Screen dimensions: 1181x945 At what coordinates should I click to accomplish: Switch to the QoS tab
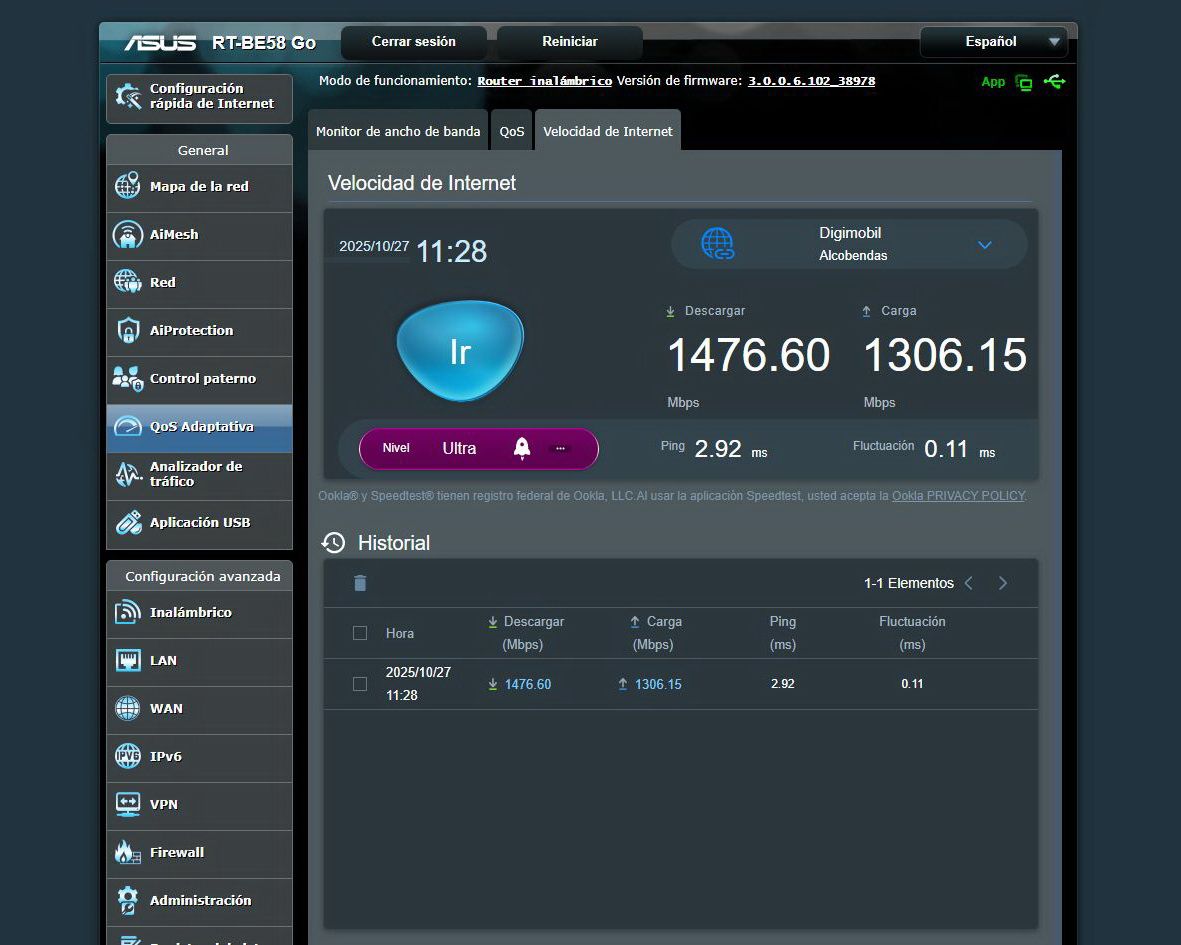(511, 131)
